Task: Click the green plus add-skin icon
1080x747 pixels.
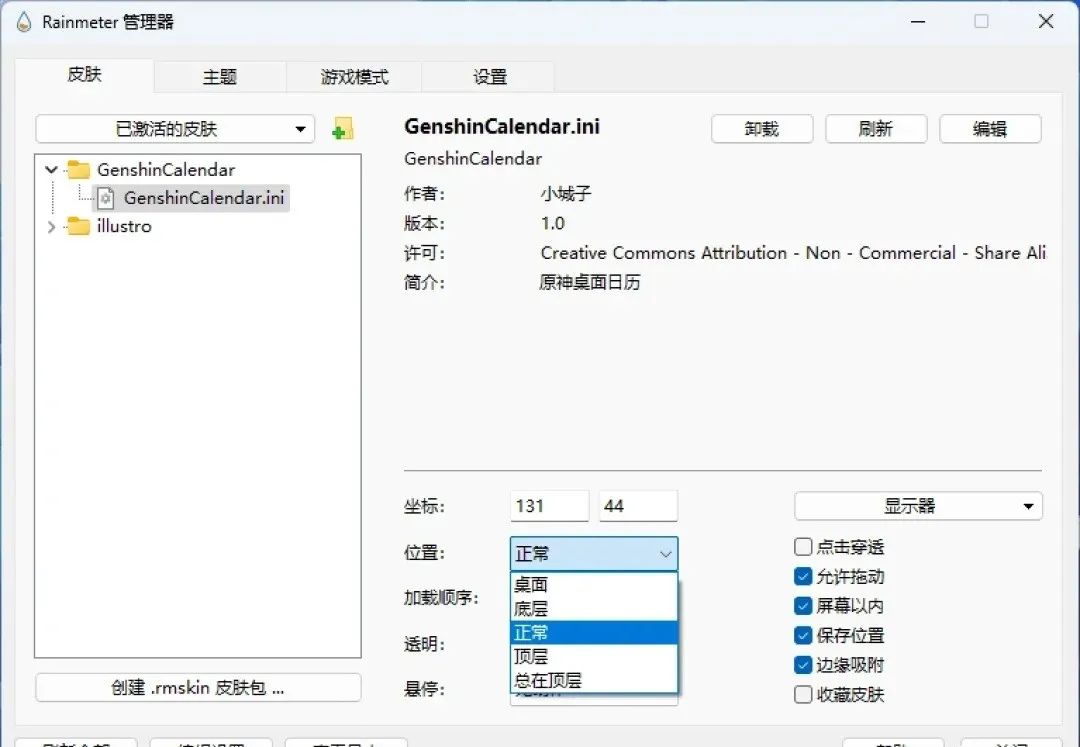Action: click(342, 129)
